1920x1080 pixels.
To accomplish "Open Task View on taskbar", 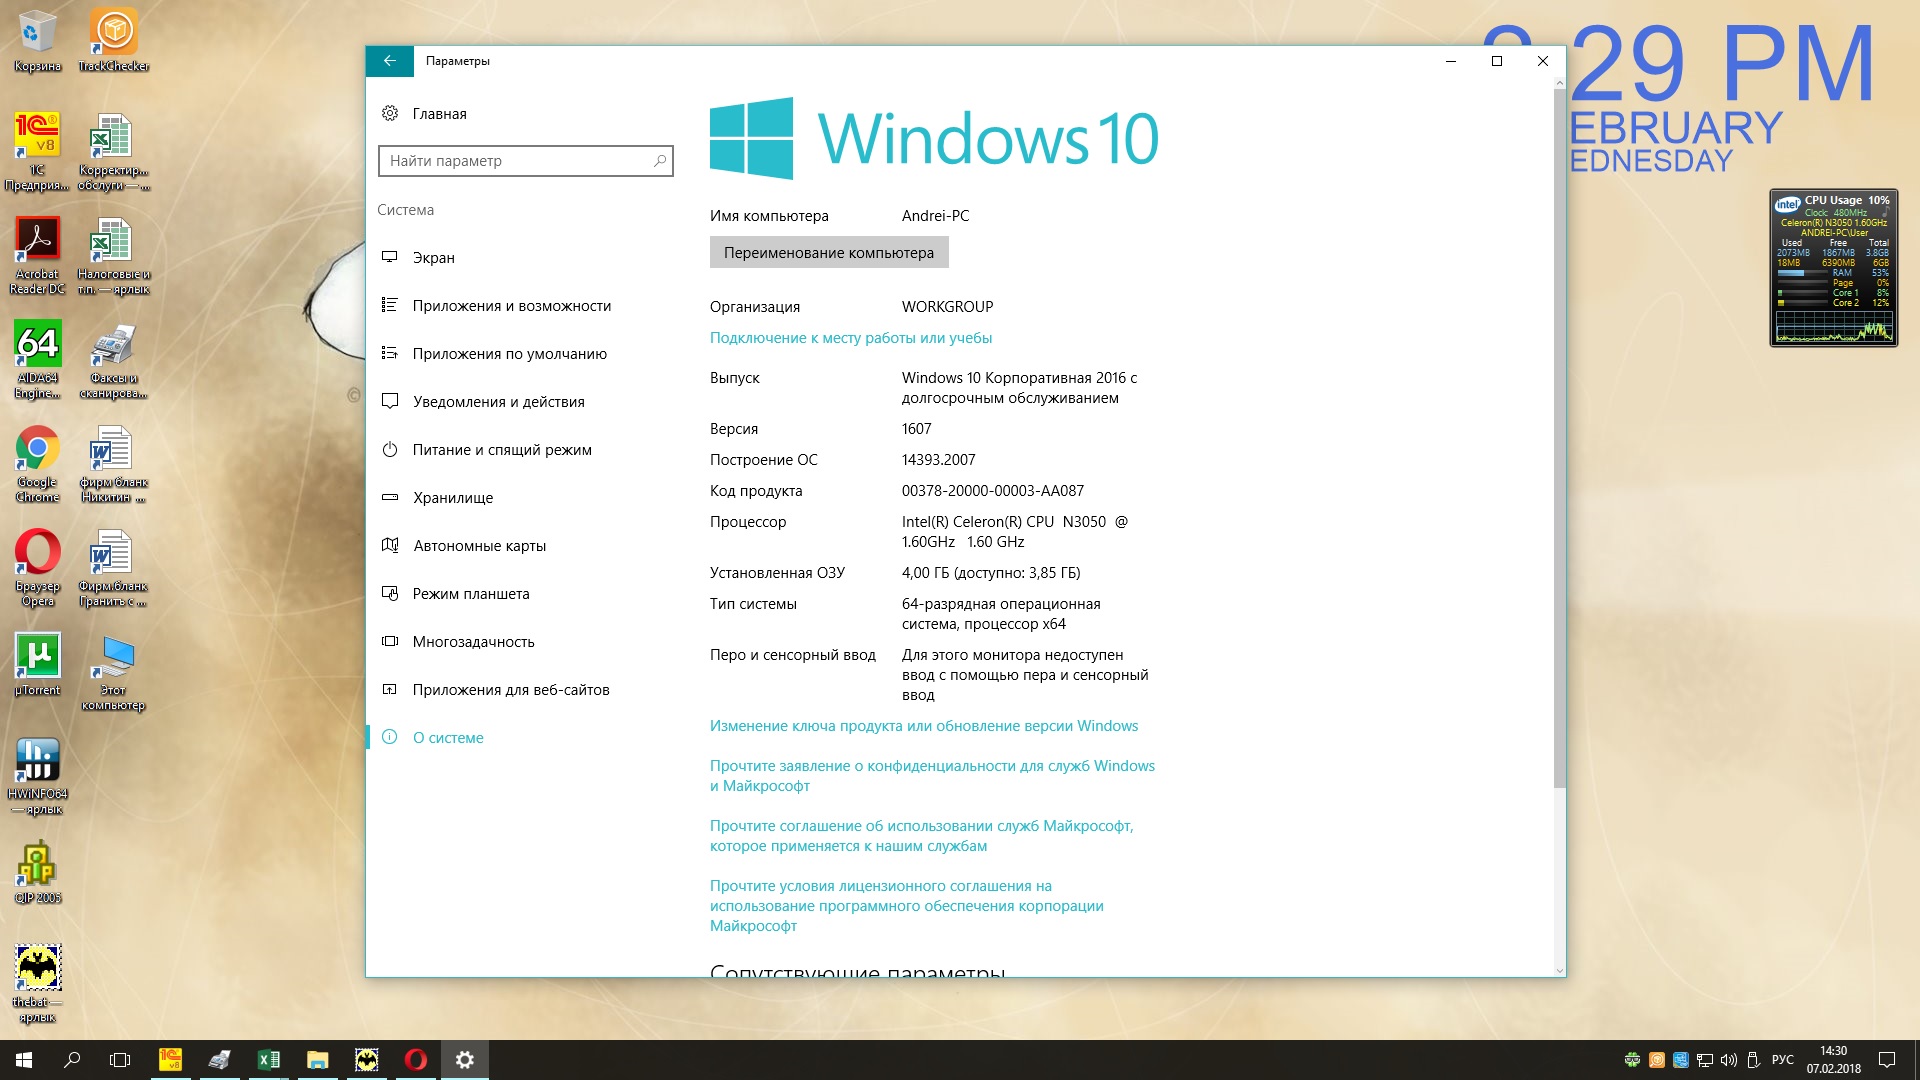I will 120,1060.
